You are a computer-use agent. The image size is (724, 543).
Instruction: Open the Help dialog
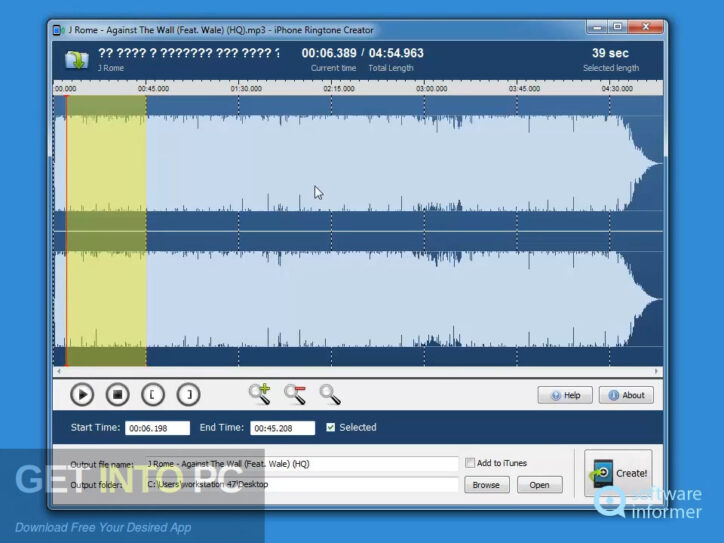pos(565,395)
